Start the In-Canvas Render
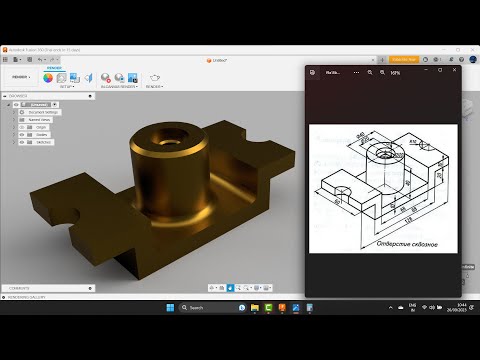Screen dimensions: 480x360 point(106,78)
